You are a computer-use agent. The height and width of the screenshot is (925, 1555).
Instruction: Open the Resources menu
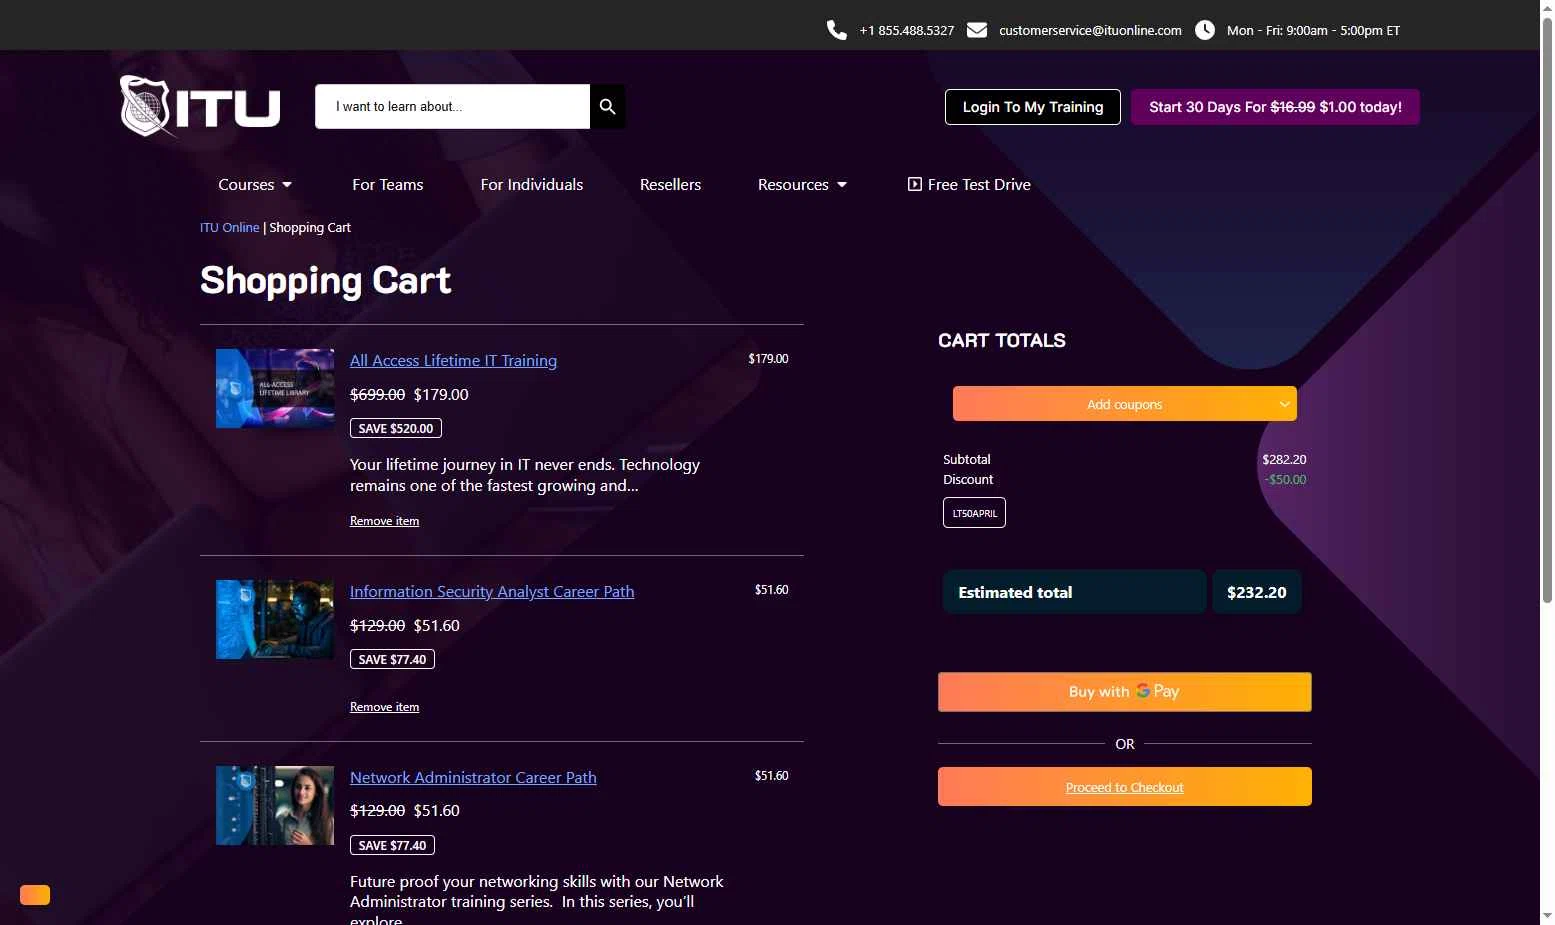802,184
